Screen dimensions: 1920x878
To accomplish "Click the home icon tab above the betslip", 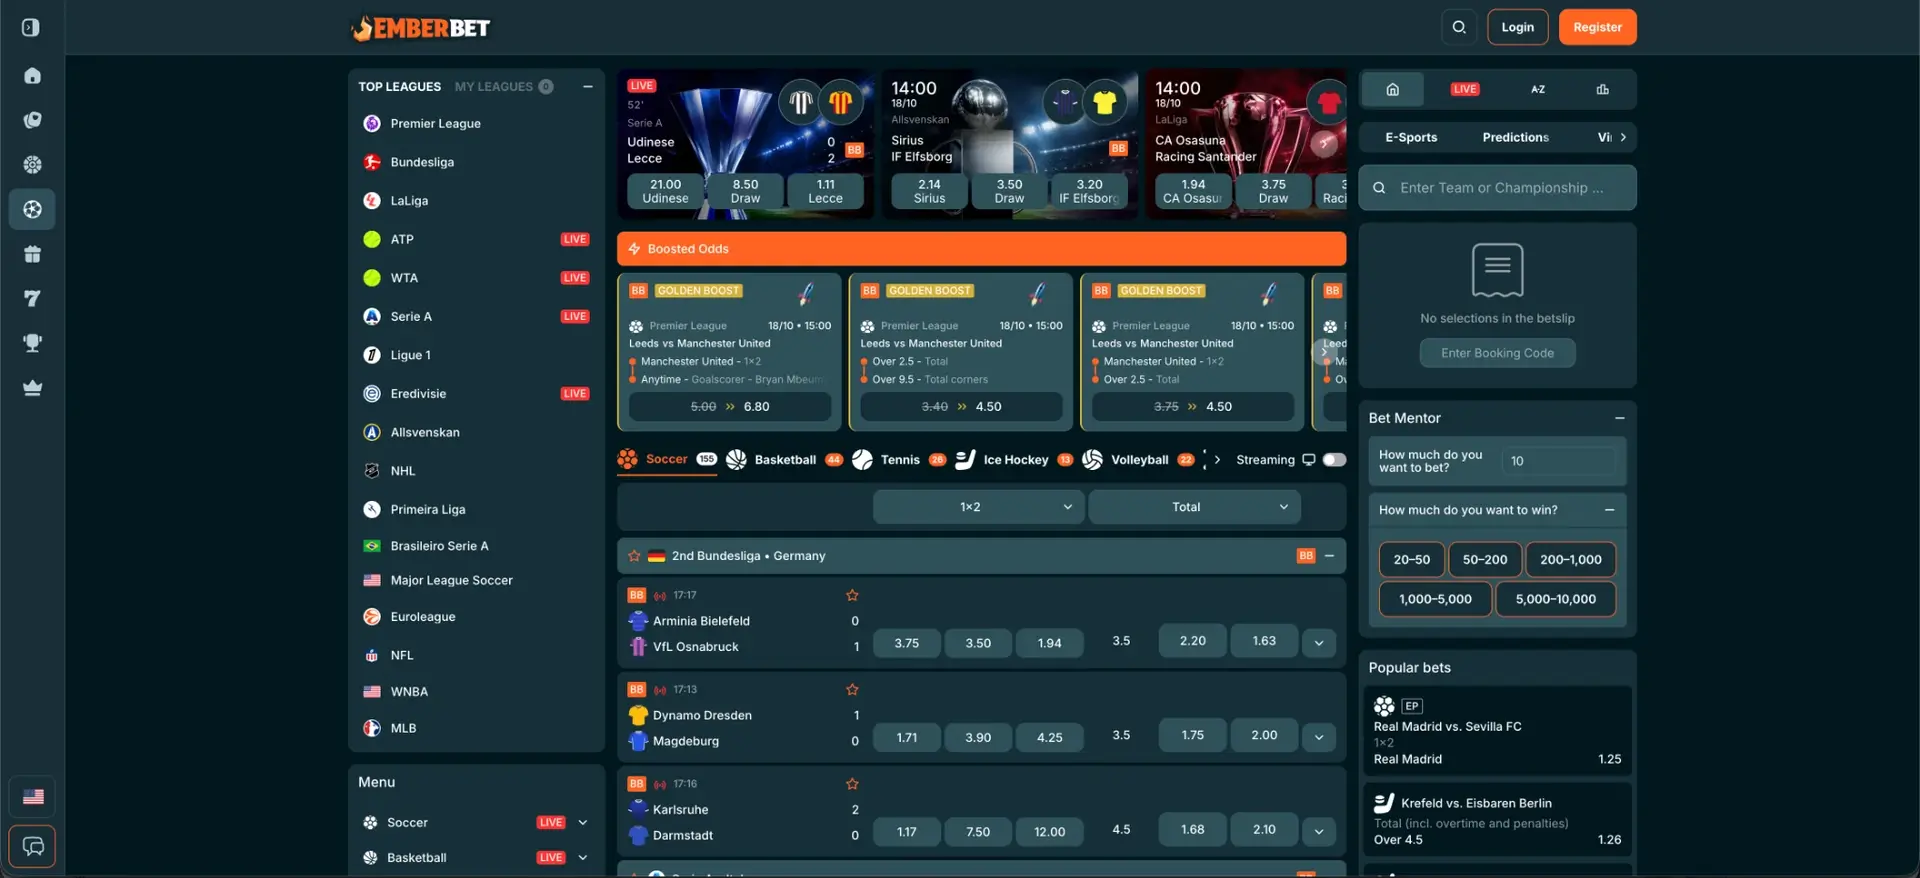I will pyautogui.click(x=1392, y=89).
